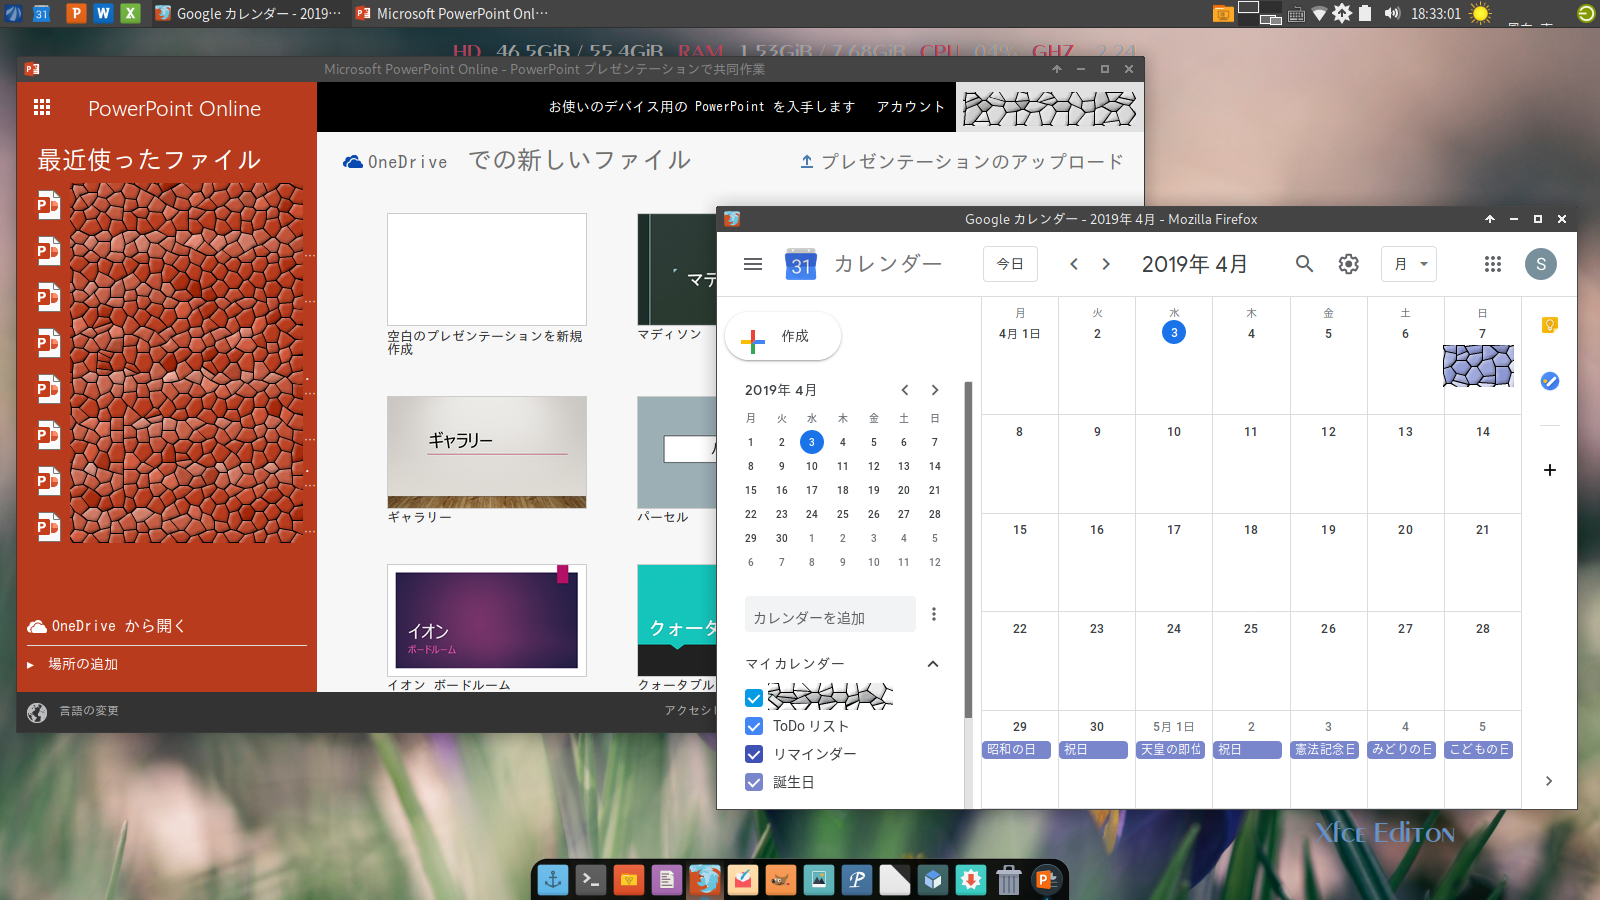
Task: Open the 天皇の即位 holiday event
Action: [x=1171, y=750]
